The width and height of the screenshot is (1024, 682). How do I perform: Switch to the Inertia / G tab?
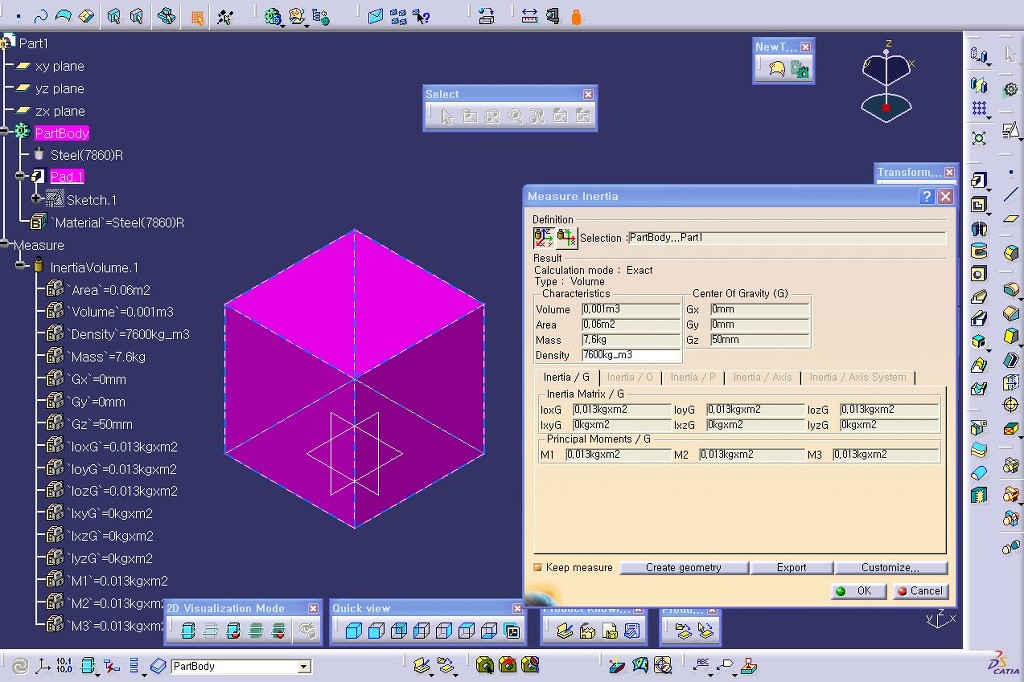point(566,377)
